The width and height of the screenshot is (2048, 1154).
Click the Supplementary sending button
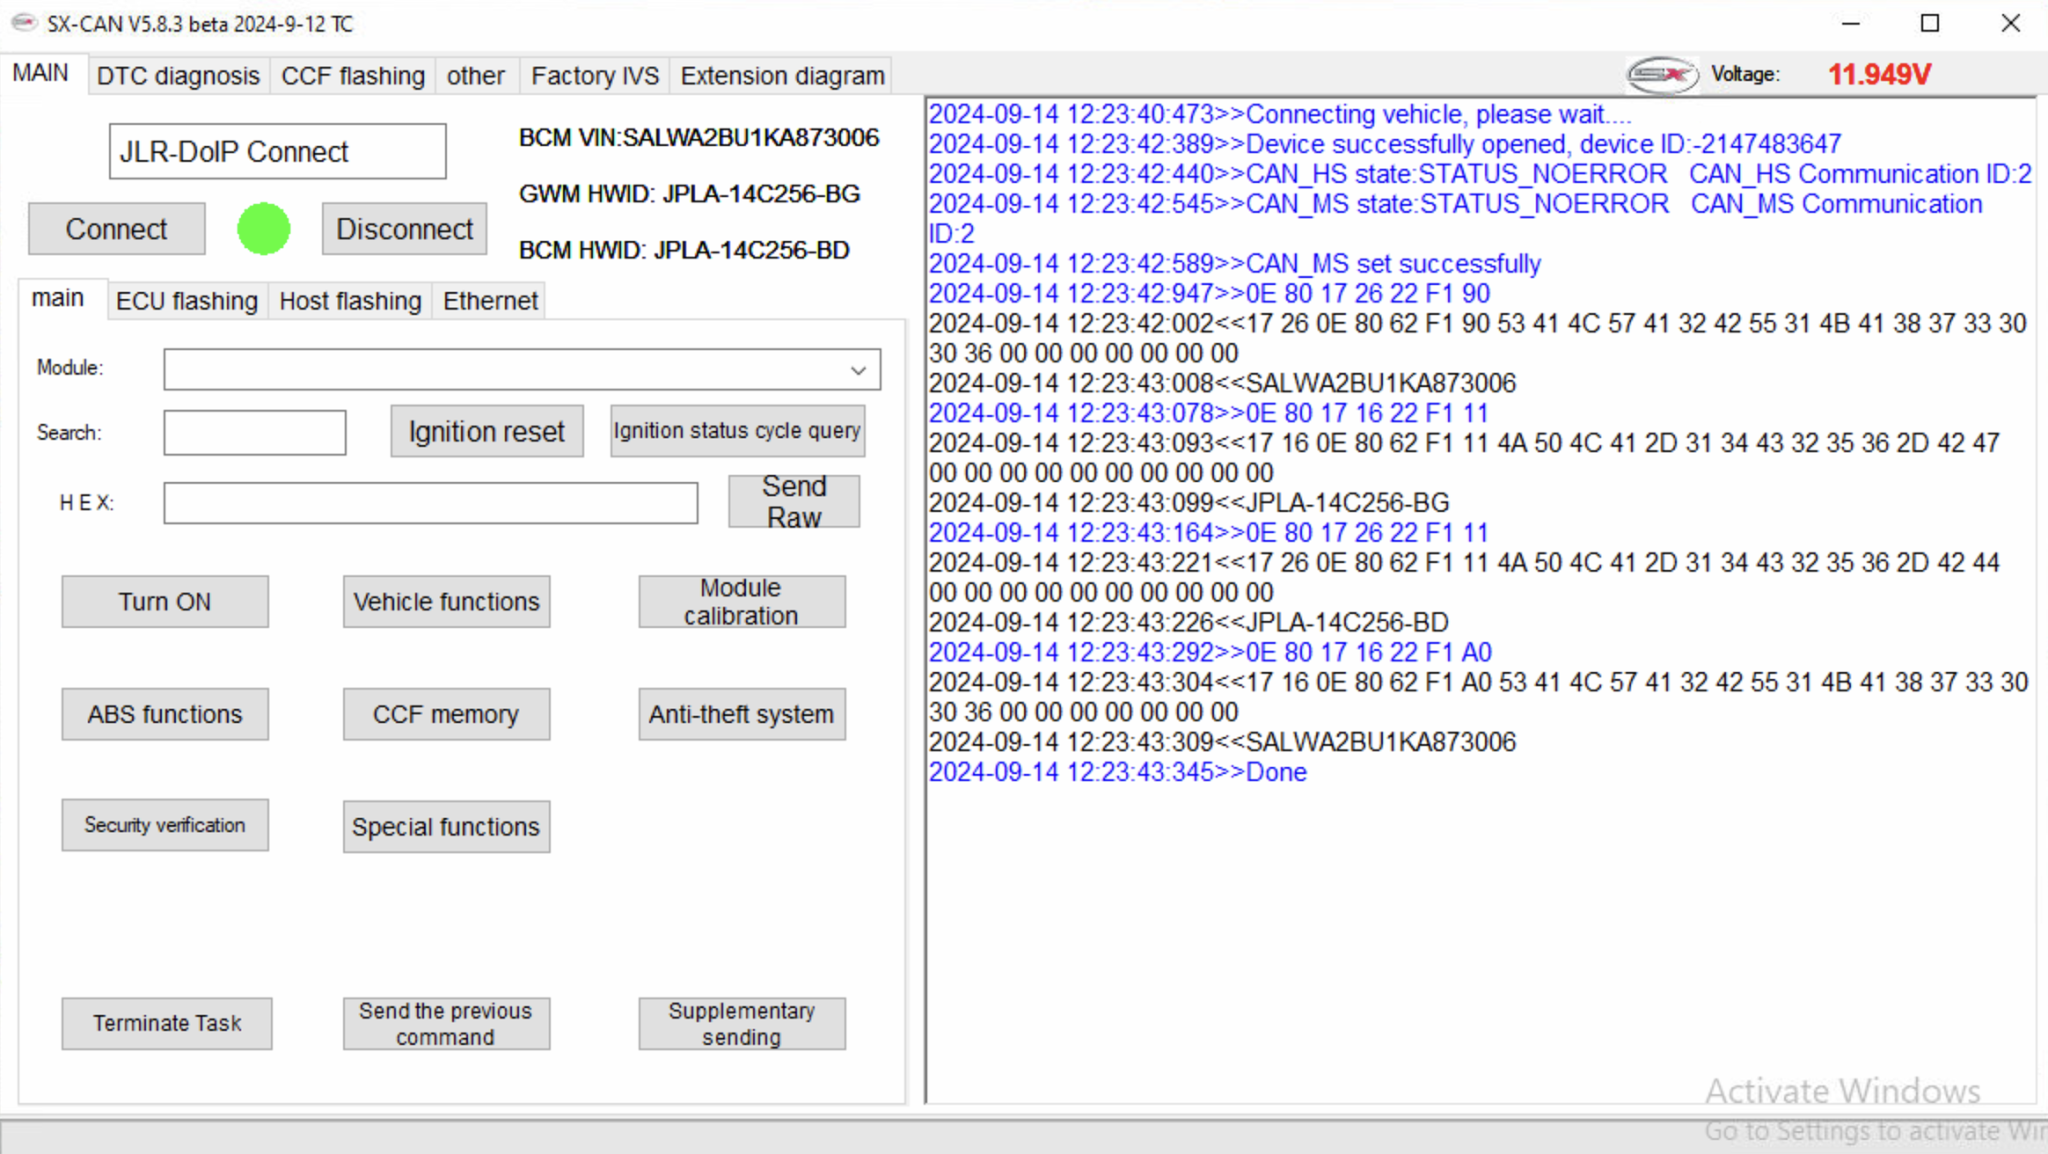tap(741, 1023)
